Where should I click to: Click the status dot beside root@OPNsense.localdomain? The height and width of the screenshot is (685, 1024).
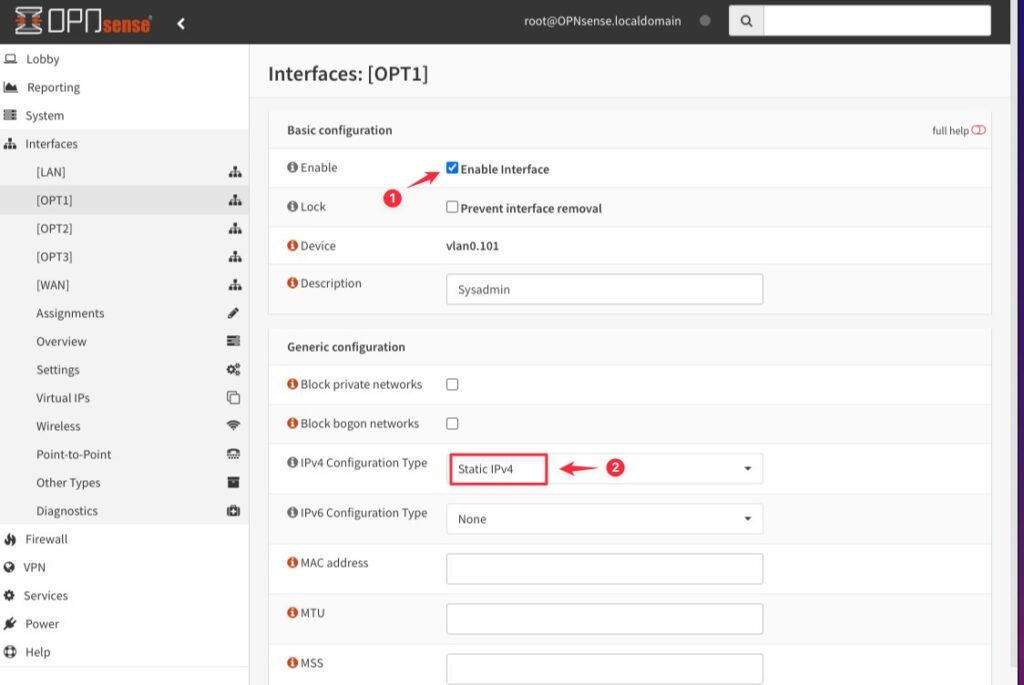tap(705, 20)
